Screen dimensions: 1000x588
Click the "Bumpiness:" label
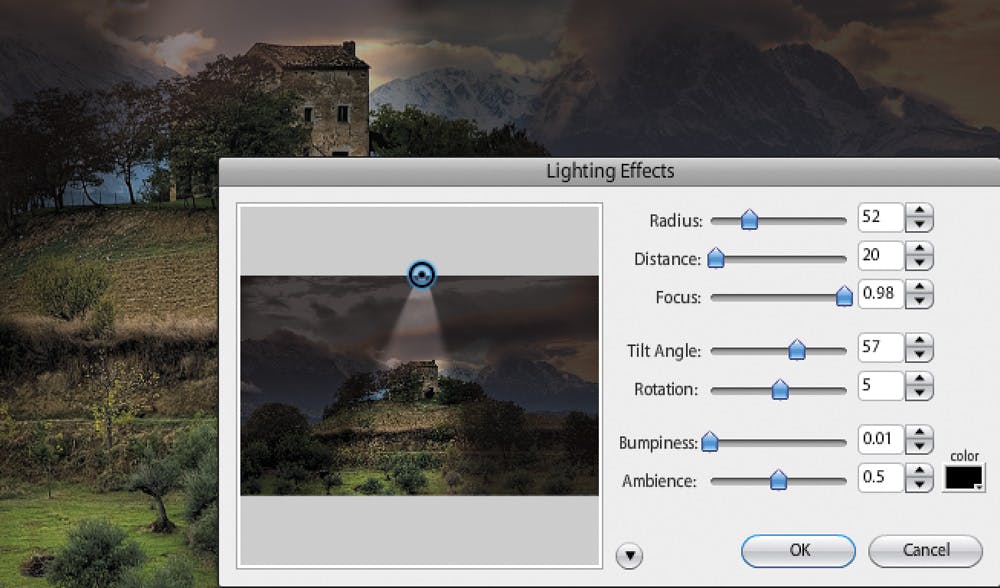click(658, 443)
